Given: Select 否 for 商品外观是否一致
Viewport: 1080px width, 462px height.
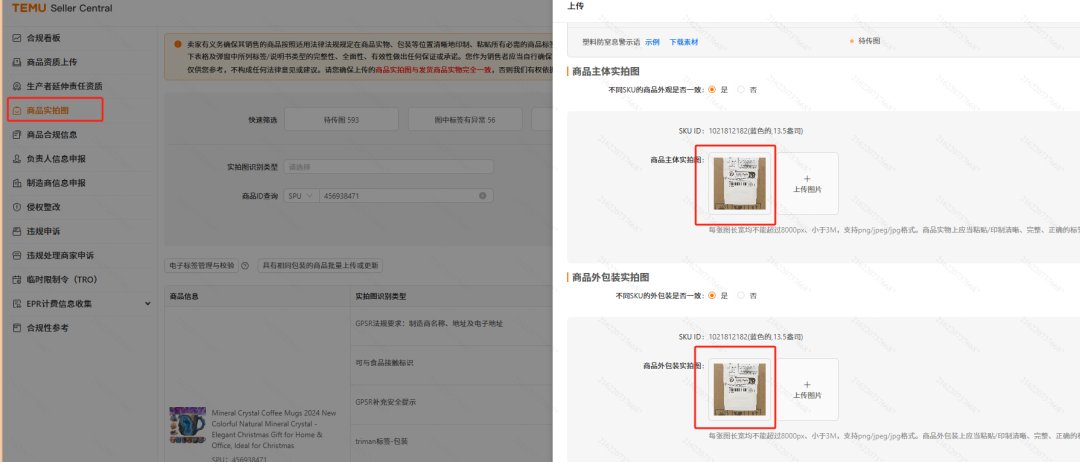Looking at the screenshot, I should point(741,90).
